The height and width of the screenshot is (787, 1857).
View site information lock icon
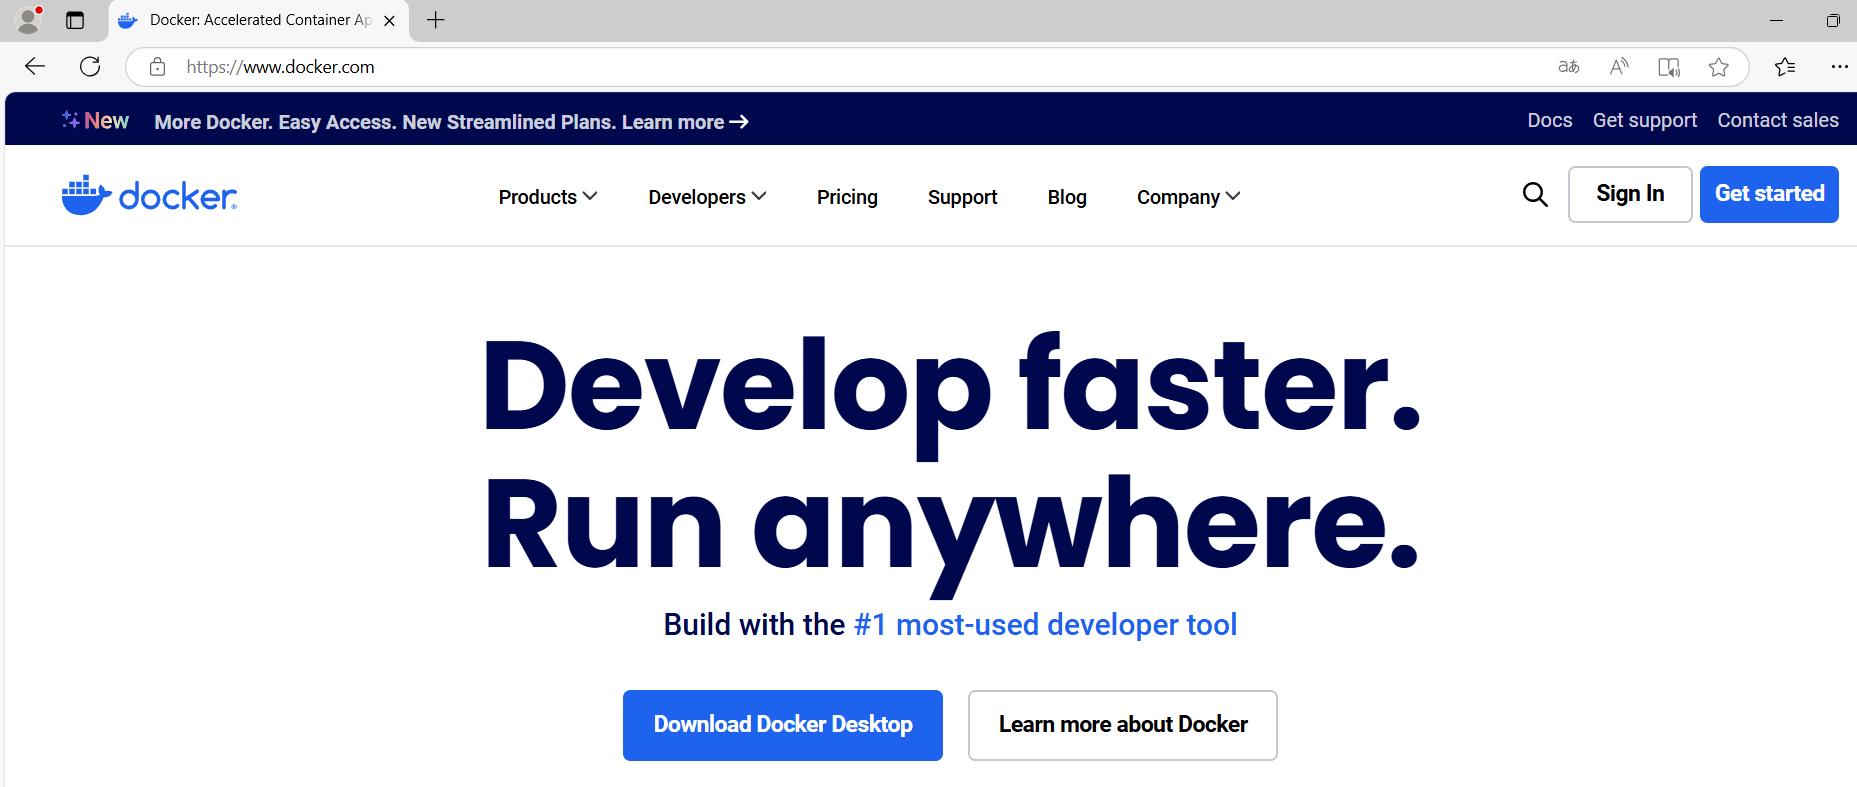coord(157,67)
